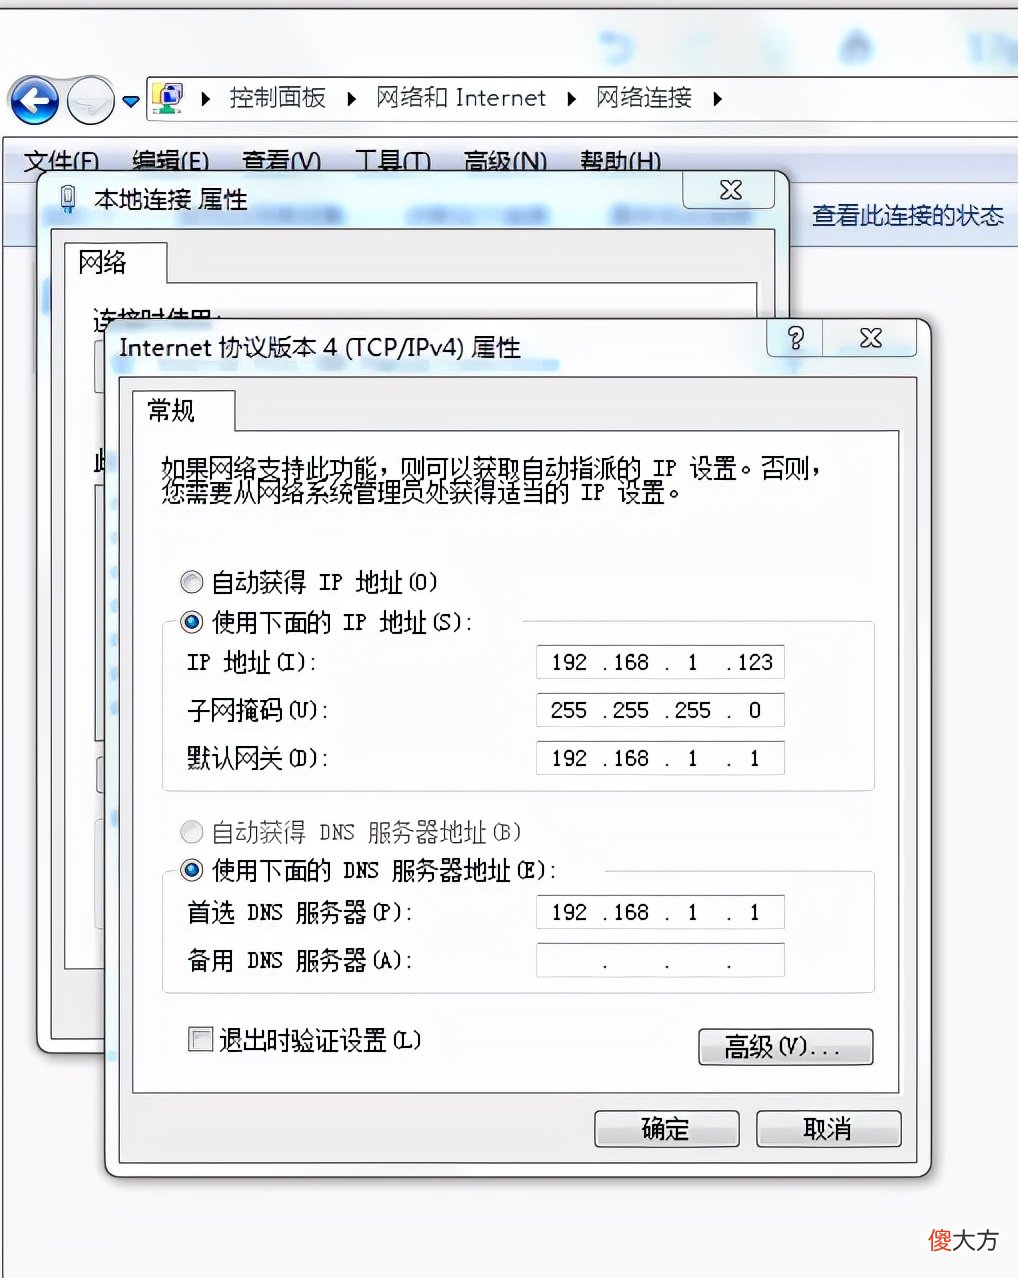This screenshot has width=1018, height=1278.
Task: Expand the arrow before 控制面板
Action: (x=206, y=99)
